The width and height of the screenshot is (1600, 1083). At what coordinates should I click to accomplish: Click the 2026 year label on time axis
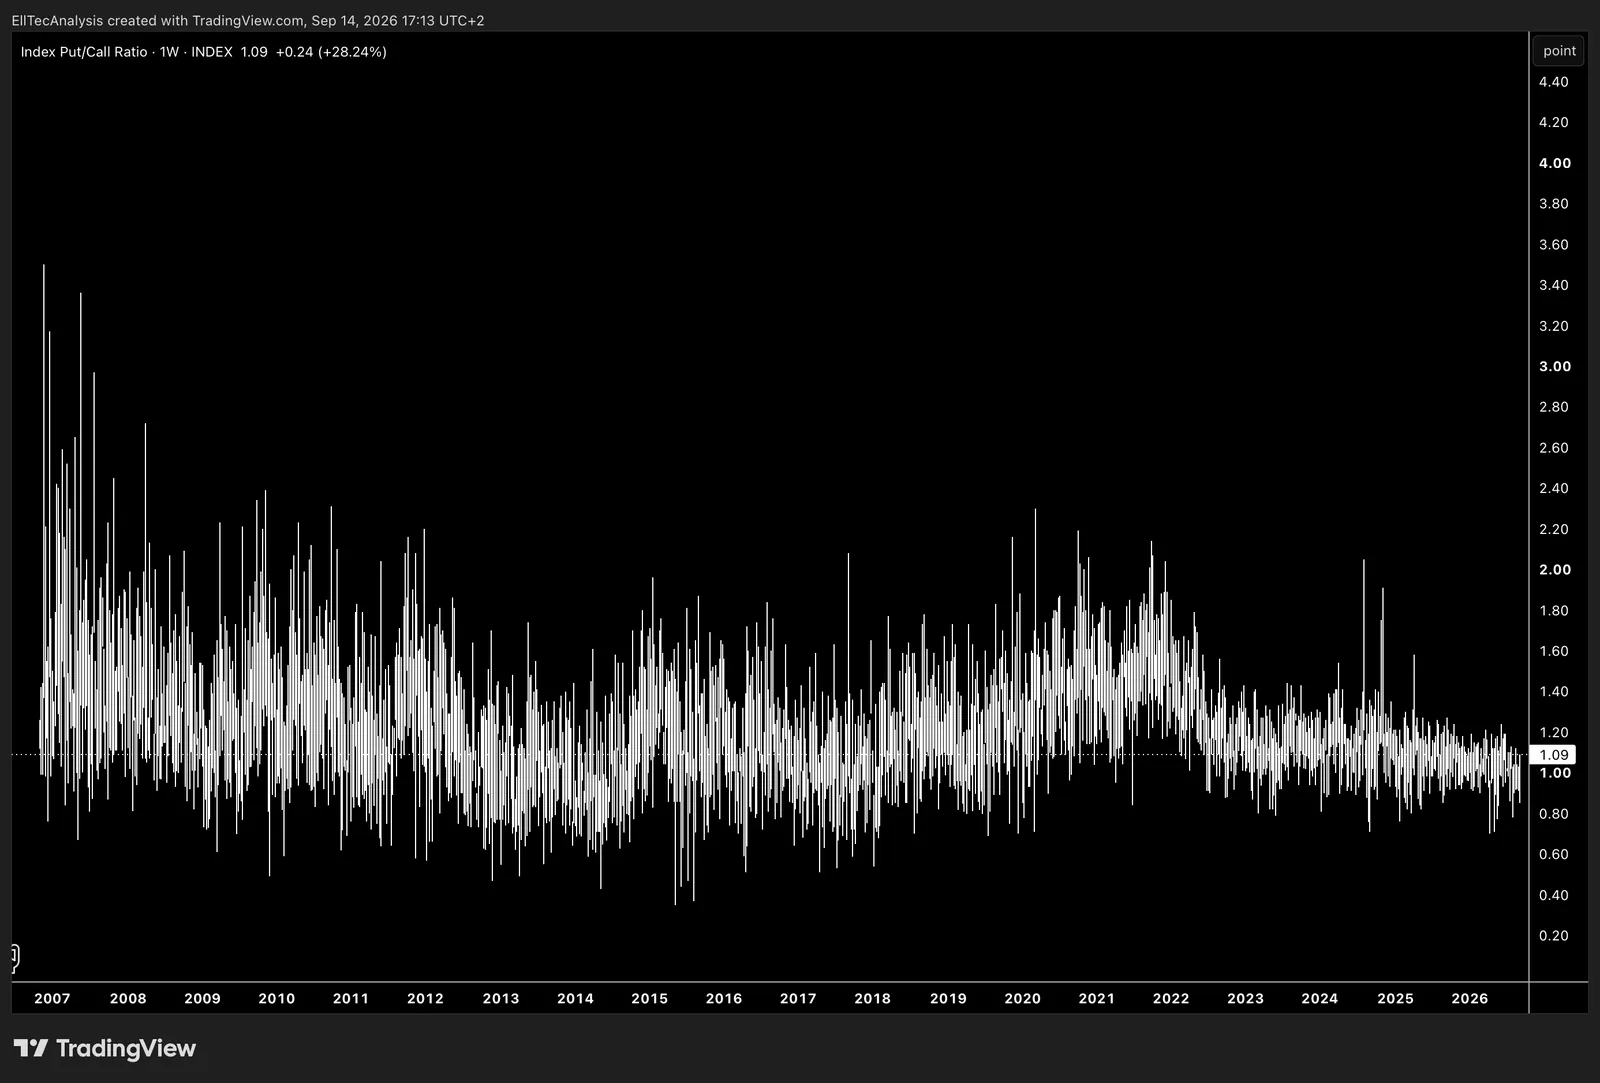tap(1469, 998)
